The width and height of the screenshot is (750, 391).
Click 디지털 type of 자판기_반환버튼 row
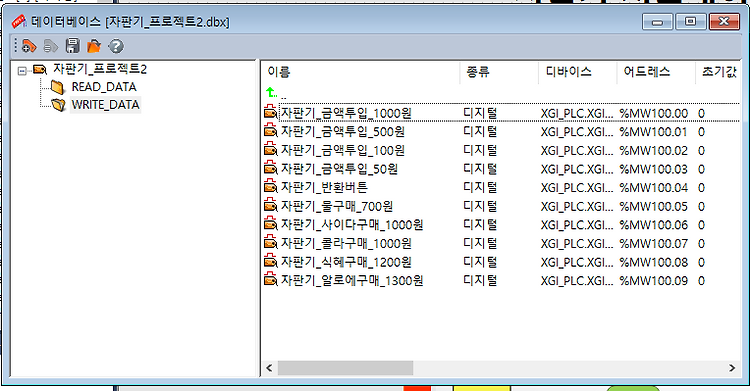tap(480, 188)
